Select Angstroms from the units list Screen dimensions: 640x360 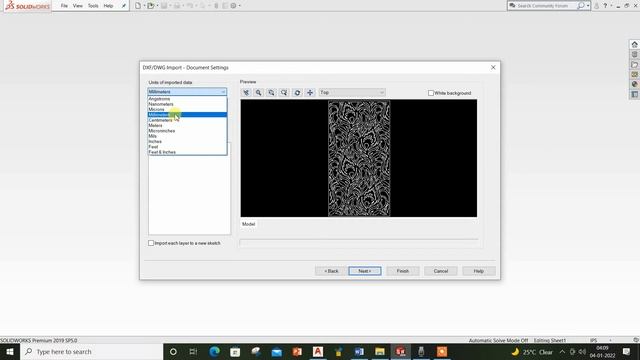point(187,99)
